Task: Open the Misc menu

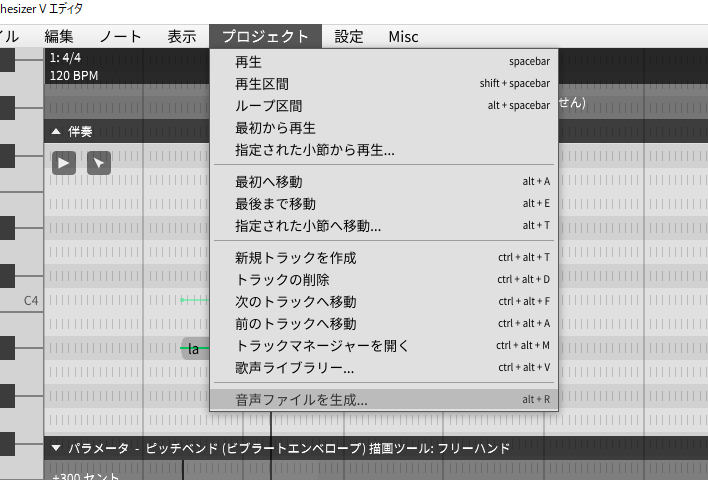Action: click(x=403, y=37)
